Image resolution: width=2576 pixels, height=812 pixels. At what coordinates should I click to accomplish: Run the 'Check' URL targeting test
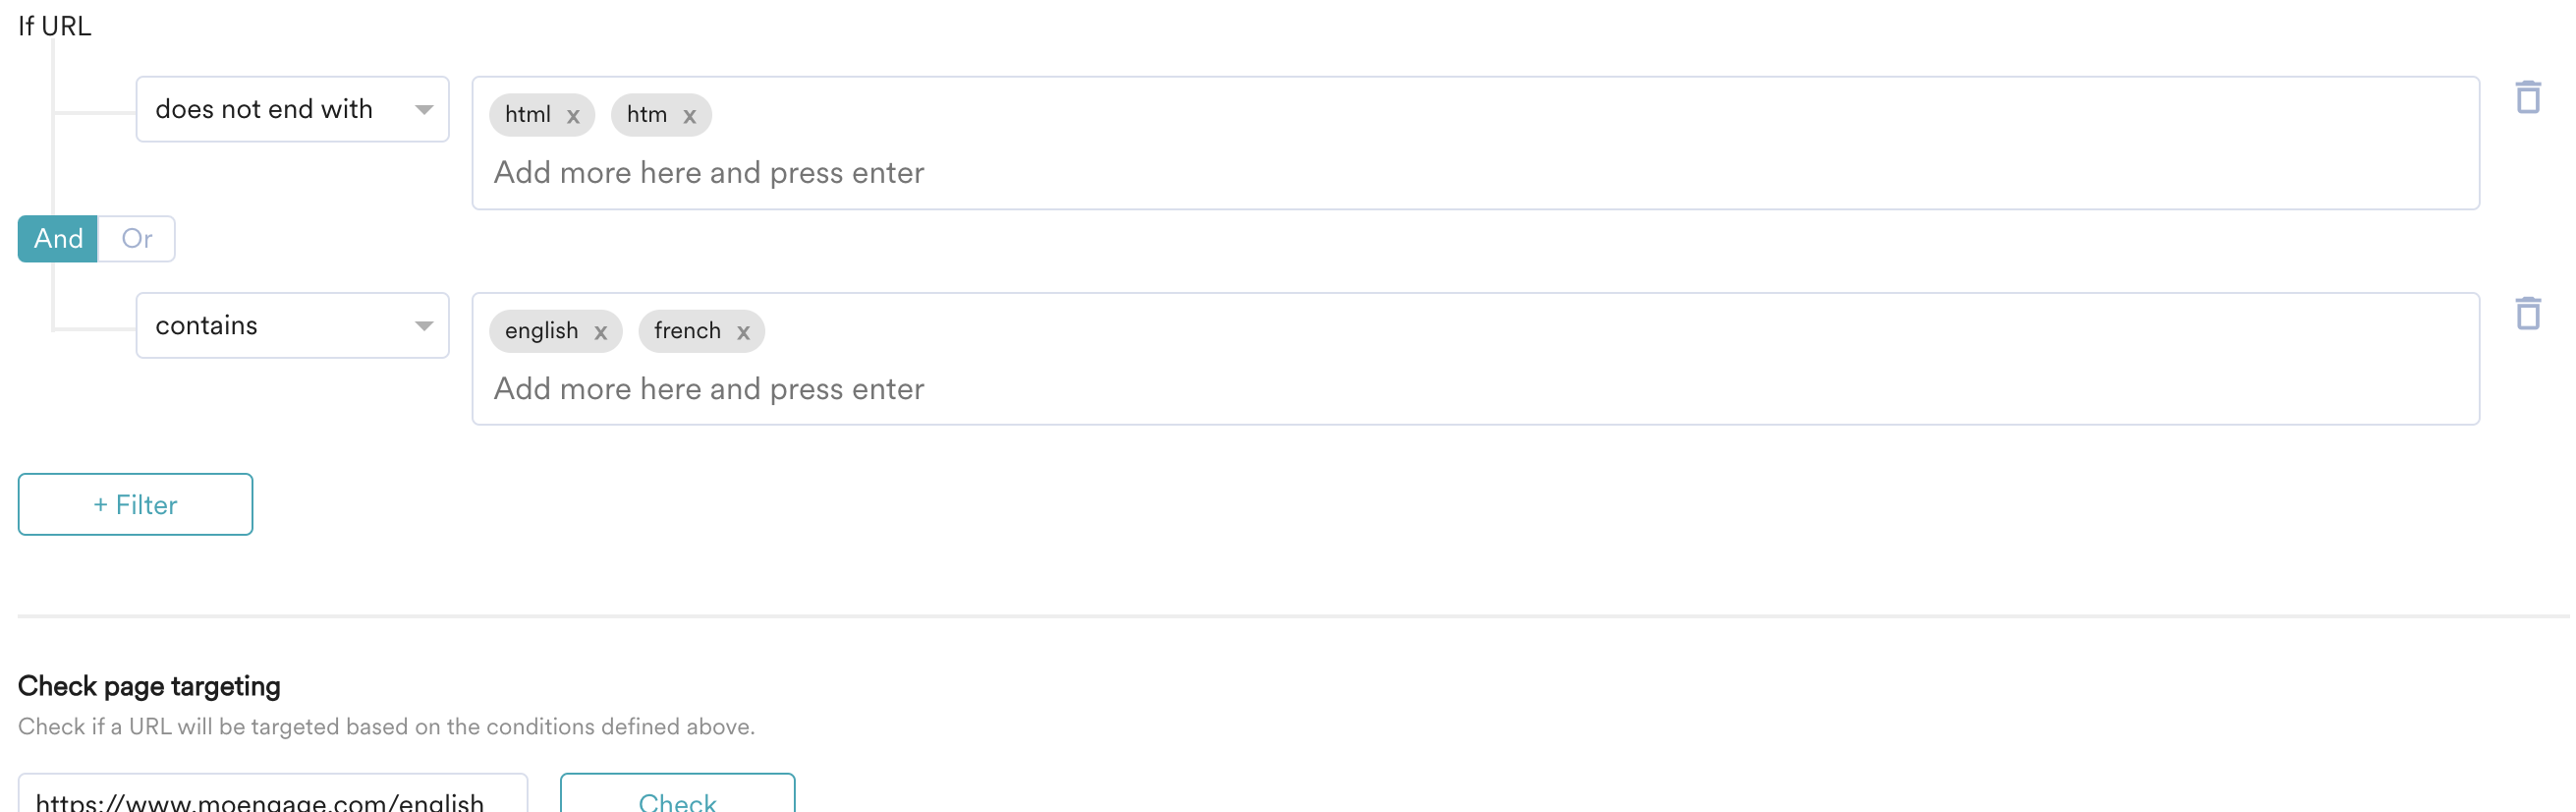point(677,800)
